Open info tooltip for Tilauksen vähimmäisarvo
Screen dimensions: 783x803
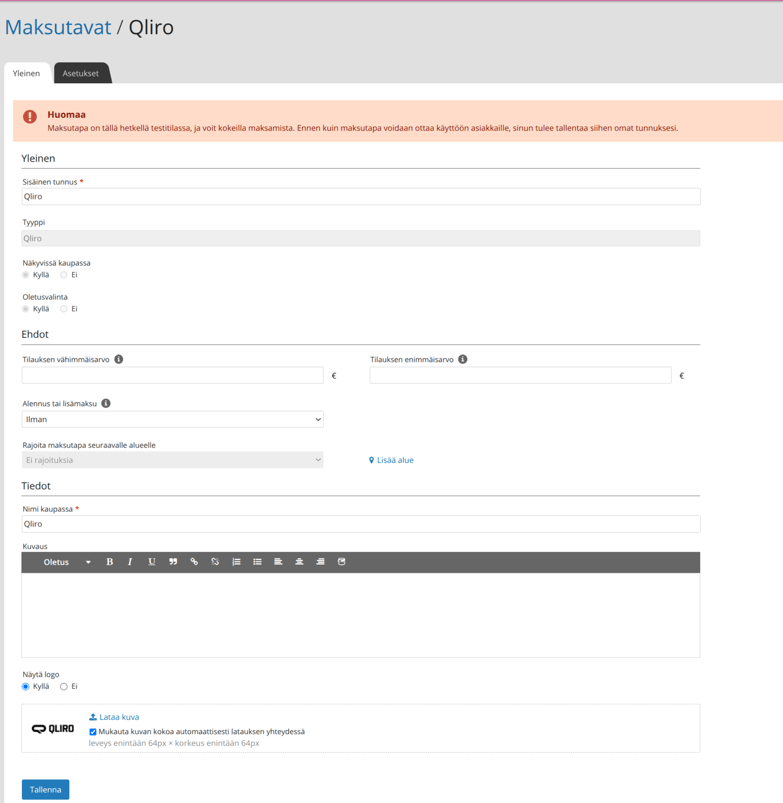click(x=119, y=360)
